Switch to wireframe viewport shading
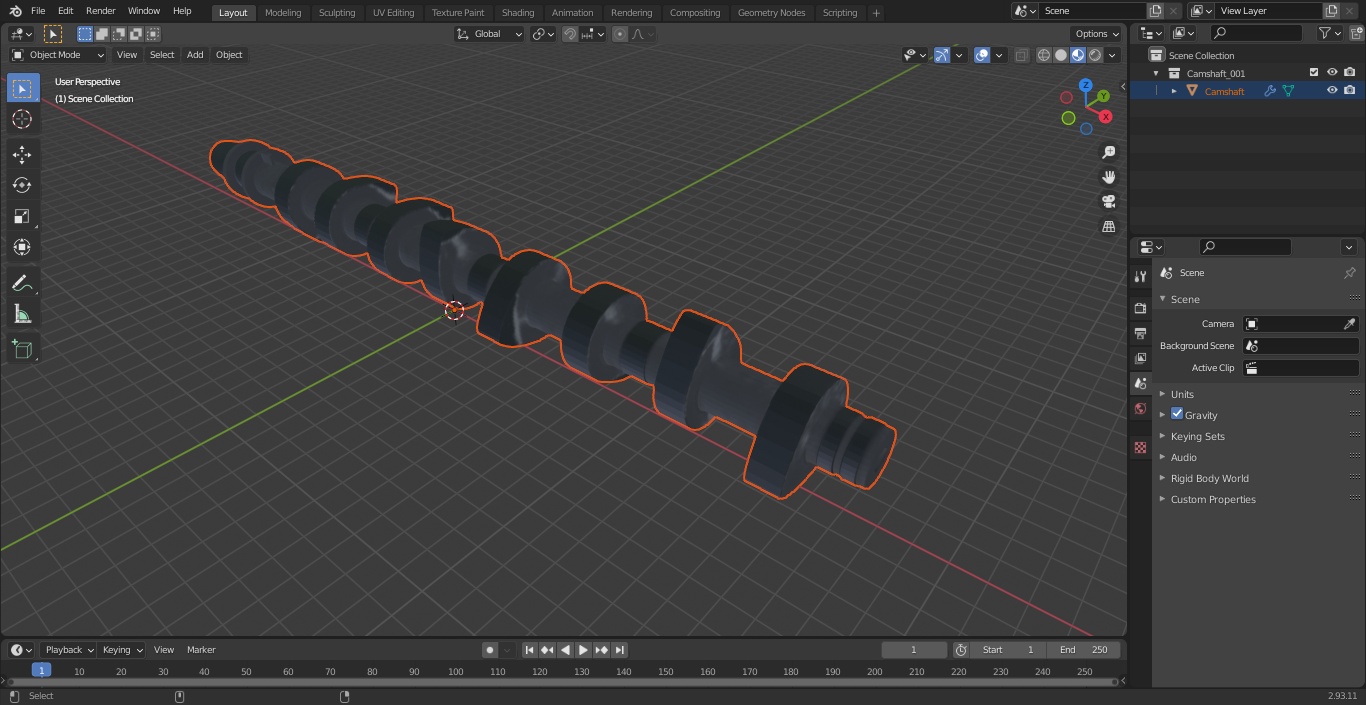Screen dimensions: 1366x705 (x=1043, y=55)
